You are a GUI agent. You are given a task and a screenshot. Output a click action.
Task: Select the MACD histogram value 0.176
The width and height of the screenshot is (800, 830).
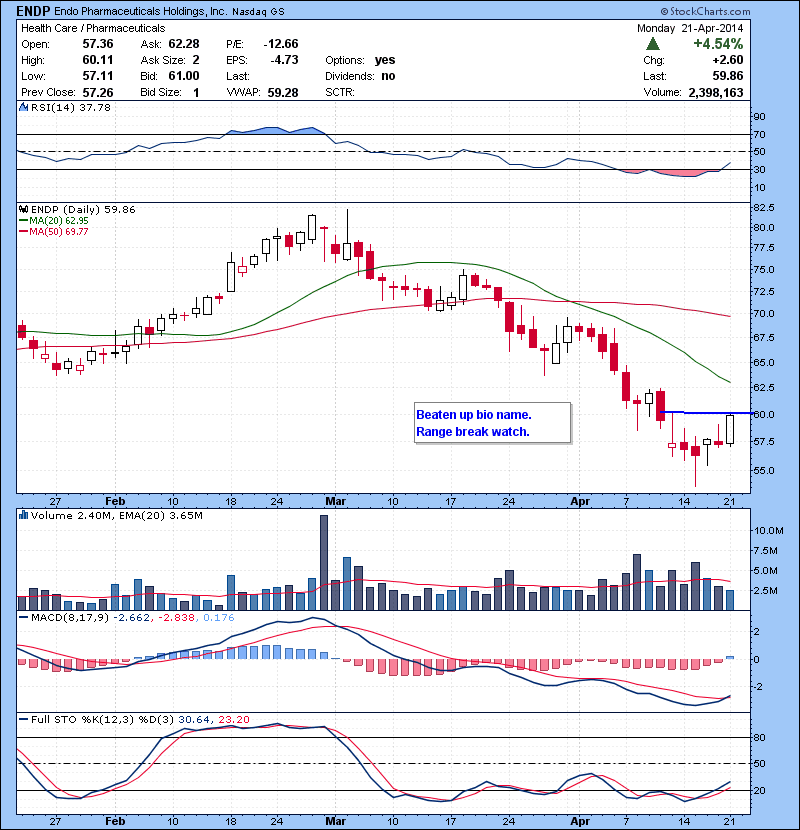[x=218, y=618]
